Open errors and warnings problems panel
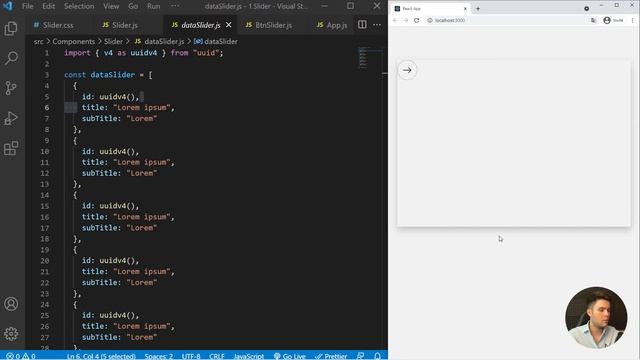The width and height of the screenshot is (640, 360). [x=20, y=356]
